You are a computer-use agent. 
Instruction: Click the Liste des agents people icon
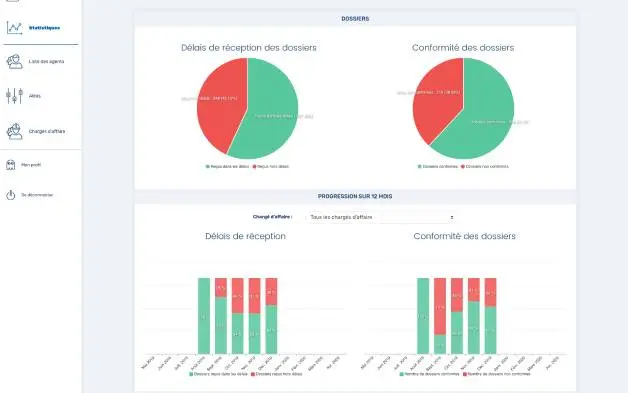pos(14,62)
